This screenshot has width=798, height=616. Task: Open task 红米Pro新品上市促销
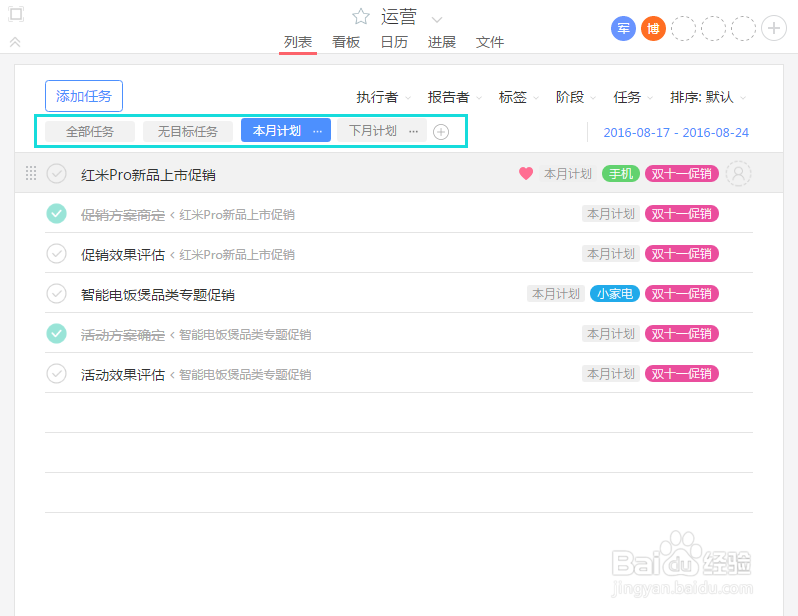pyautogui.click(x=148, y=175)
